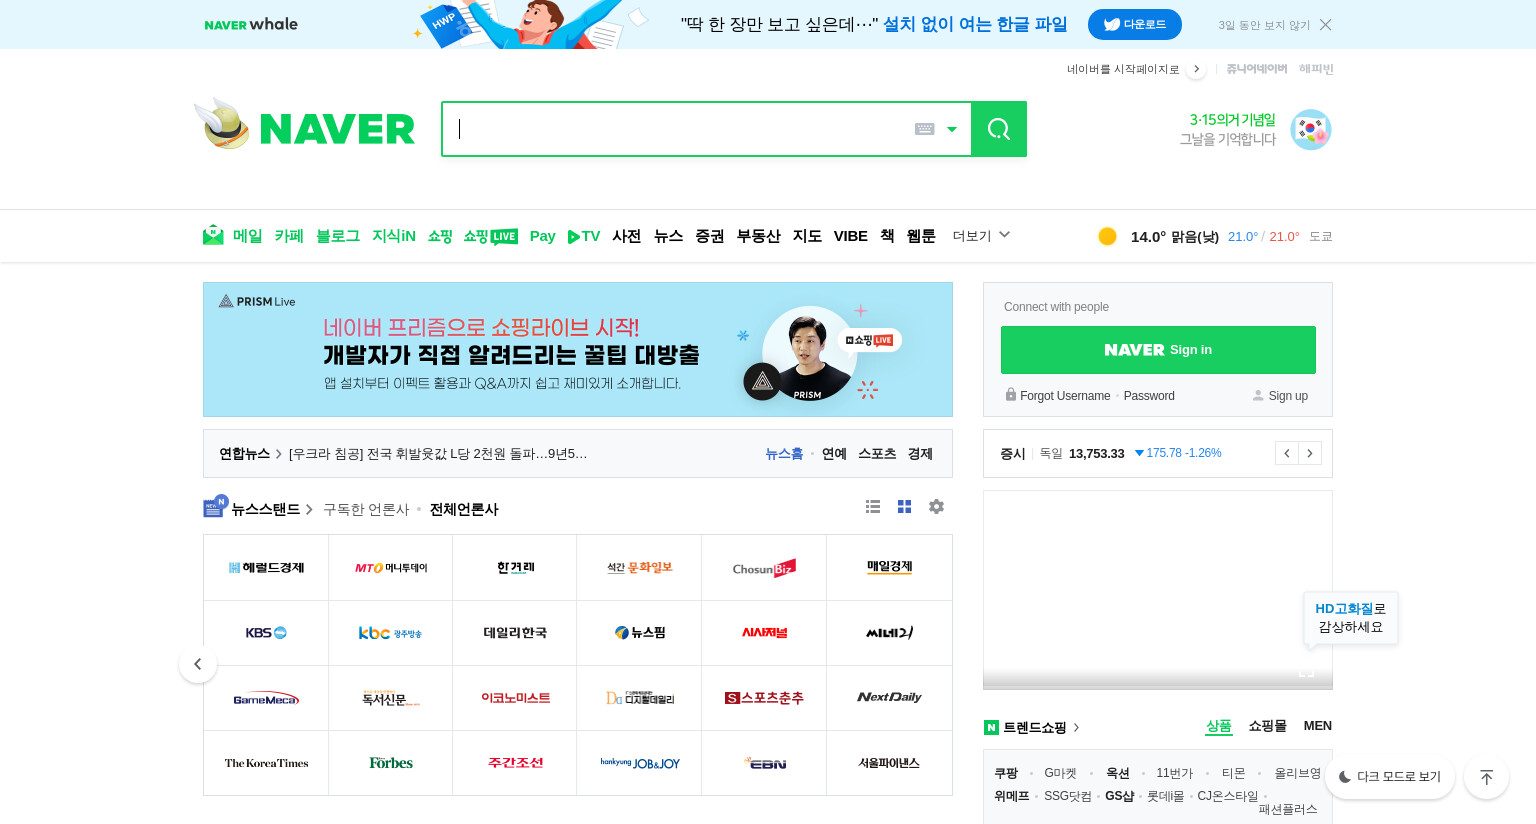Open 쥬니어네이버 link

tap(1257, 69)
